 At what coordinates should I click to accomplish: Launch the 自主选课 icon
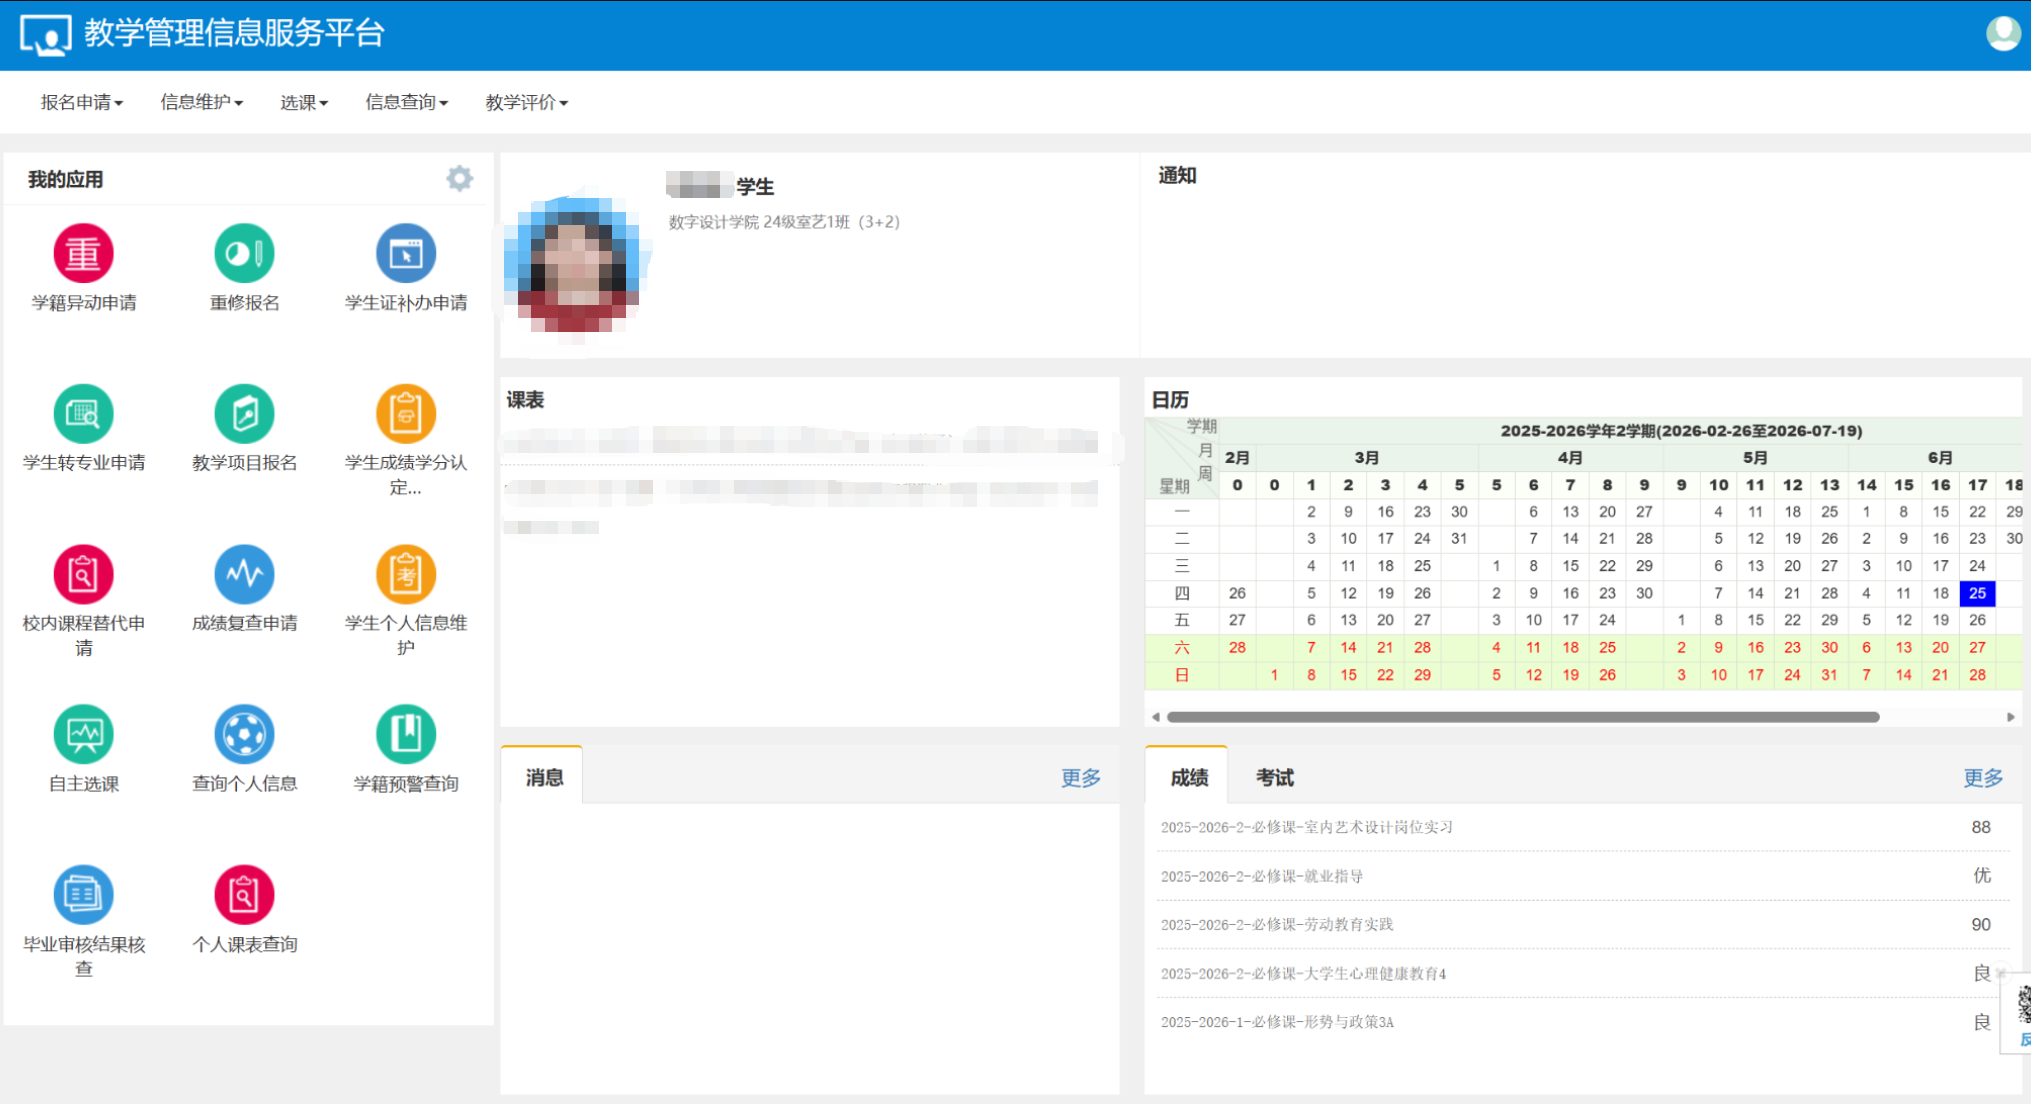[x=83, y=734]
